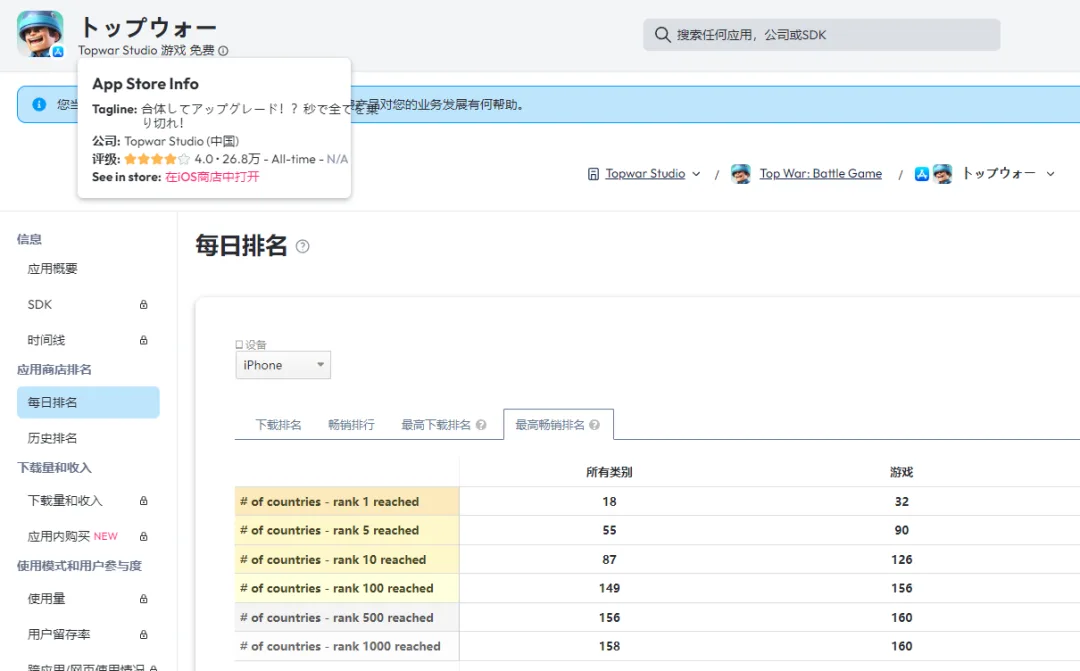Image resolution: width=1080 pixels, height=671 pixels.
Task: Click Top War: Battle Game breadcrumb icon
Action: (741, 174)
